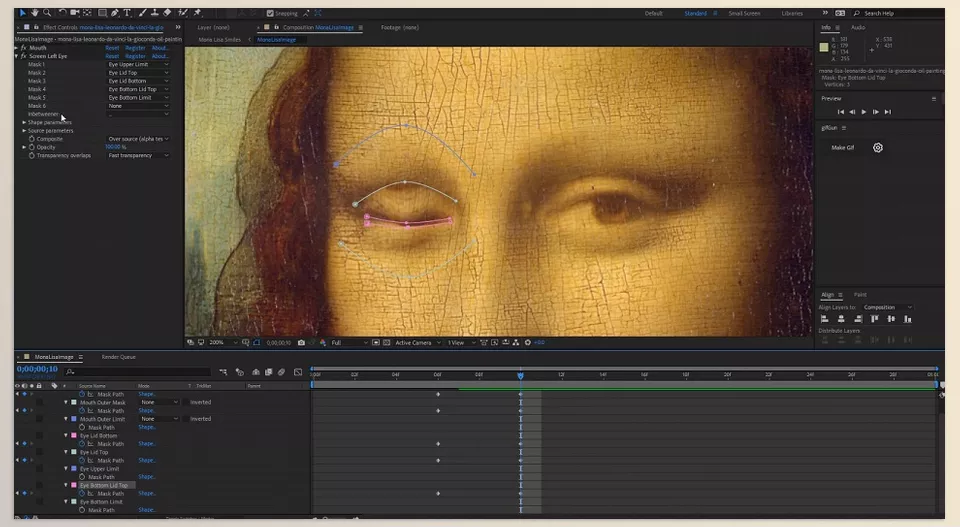Image resolution: width=960 pixels, height=527 pixels.
Task: Open the Paint panel tab
Action: click(860, 295)
